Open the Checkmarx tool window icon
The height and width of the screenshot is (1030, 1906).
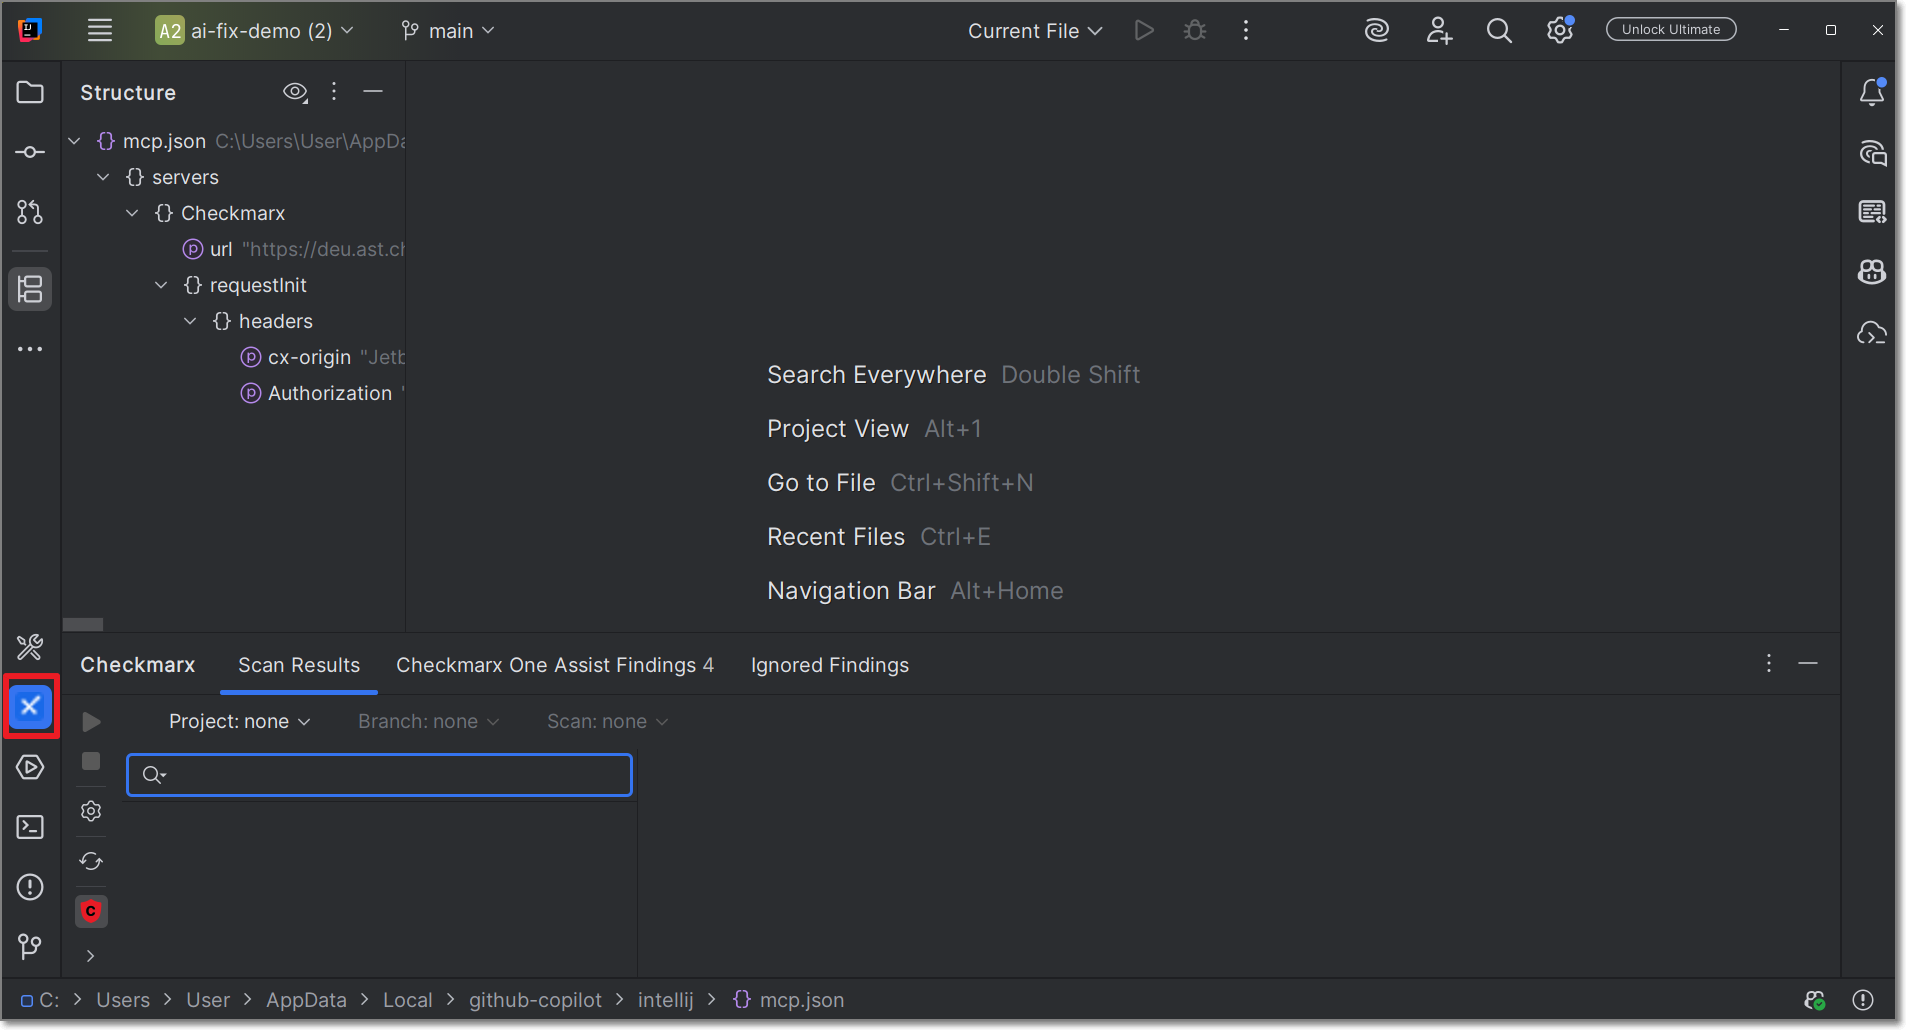coord(30,707)
